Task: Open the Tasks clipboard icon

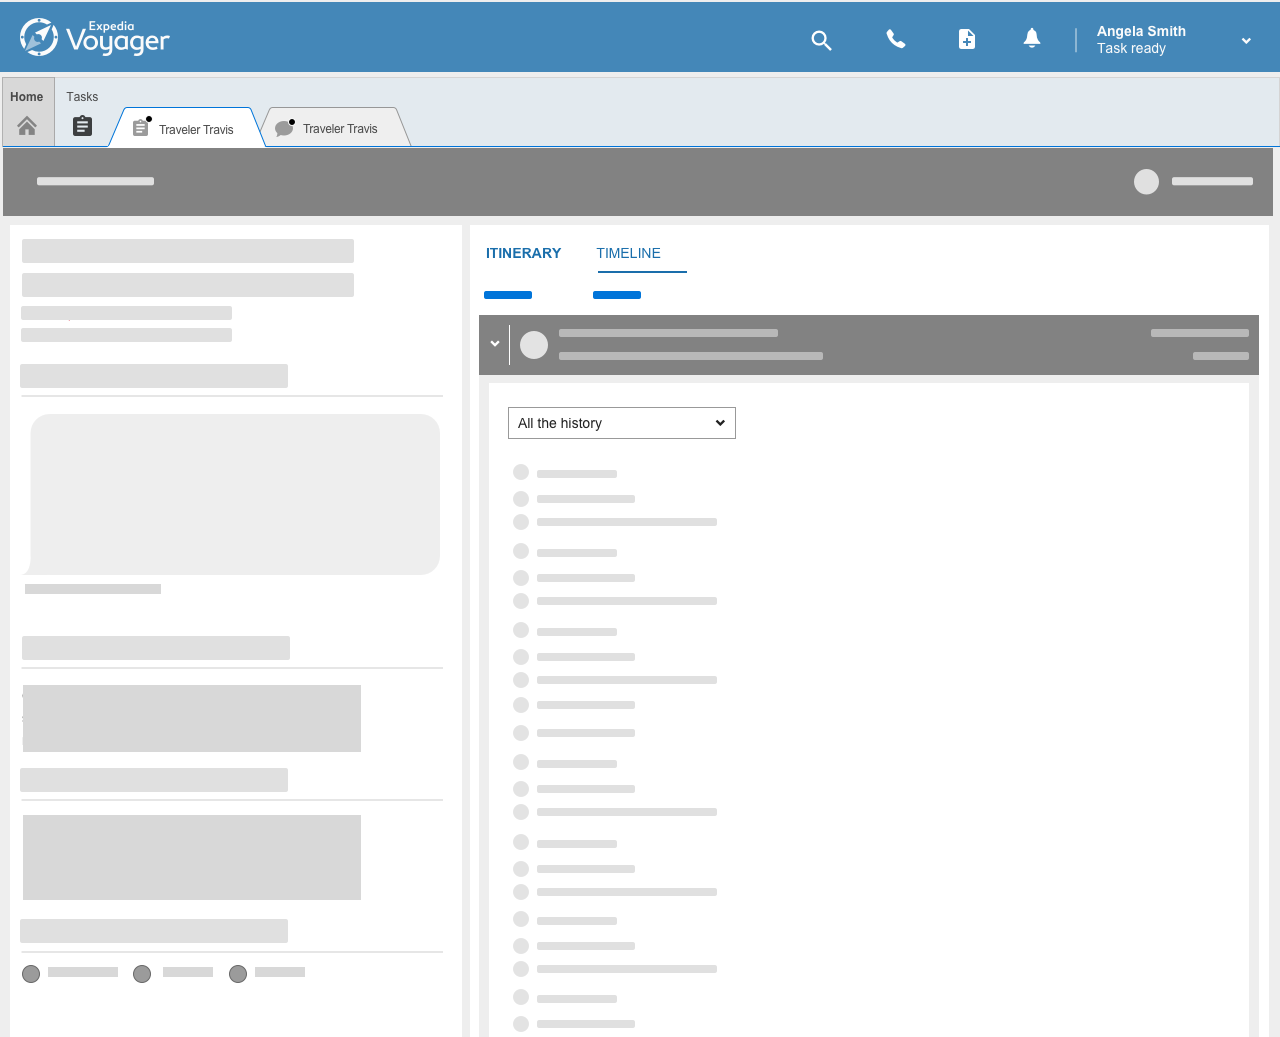Action: point(82,126)
